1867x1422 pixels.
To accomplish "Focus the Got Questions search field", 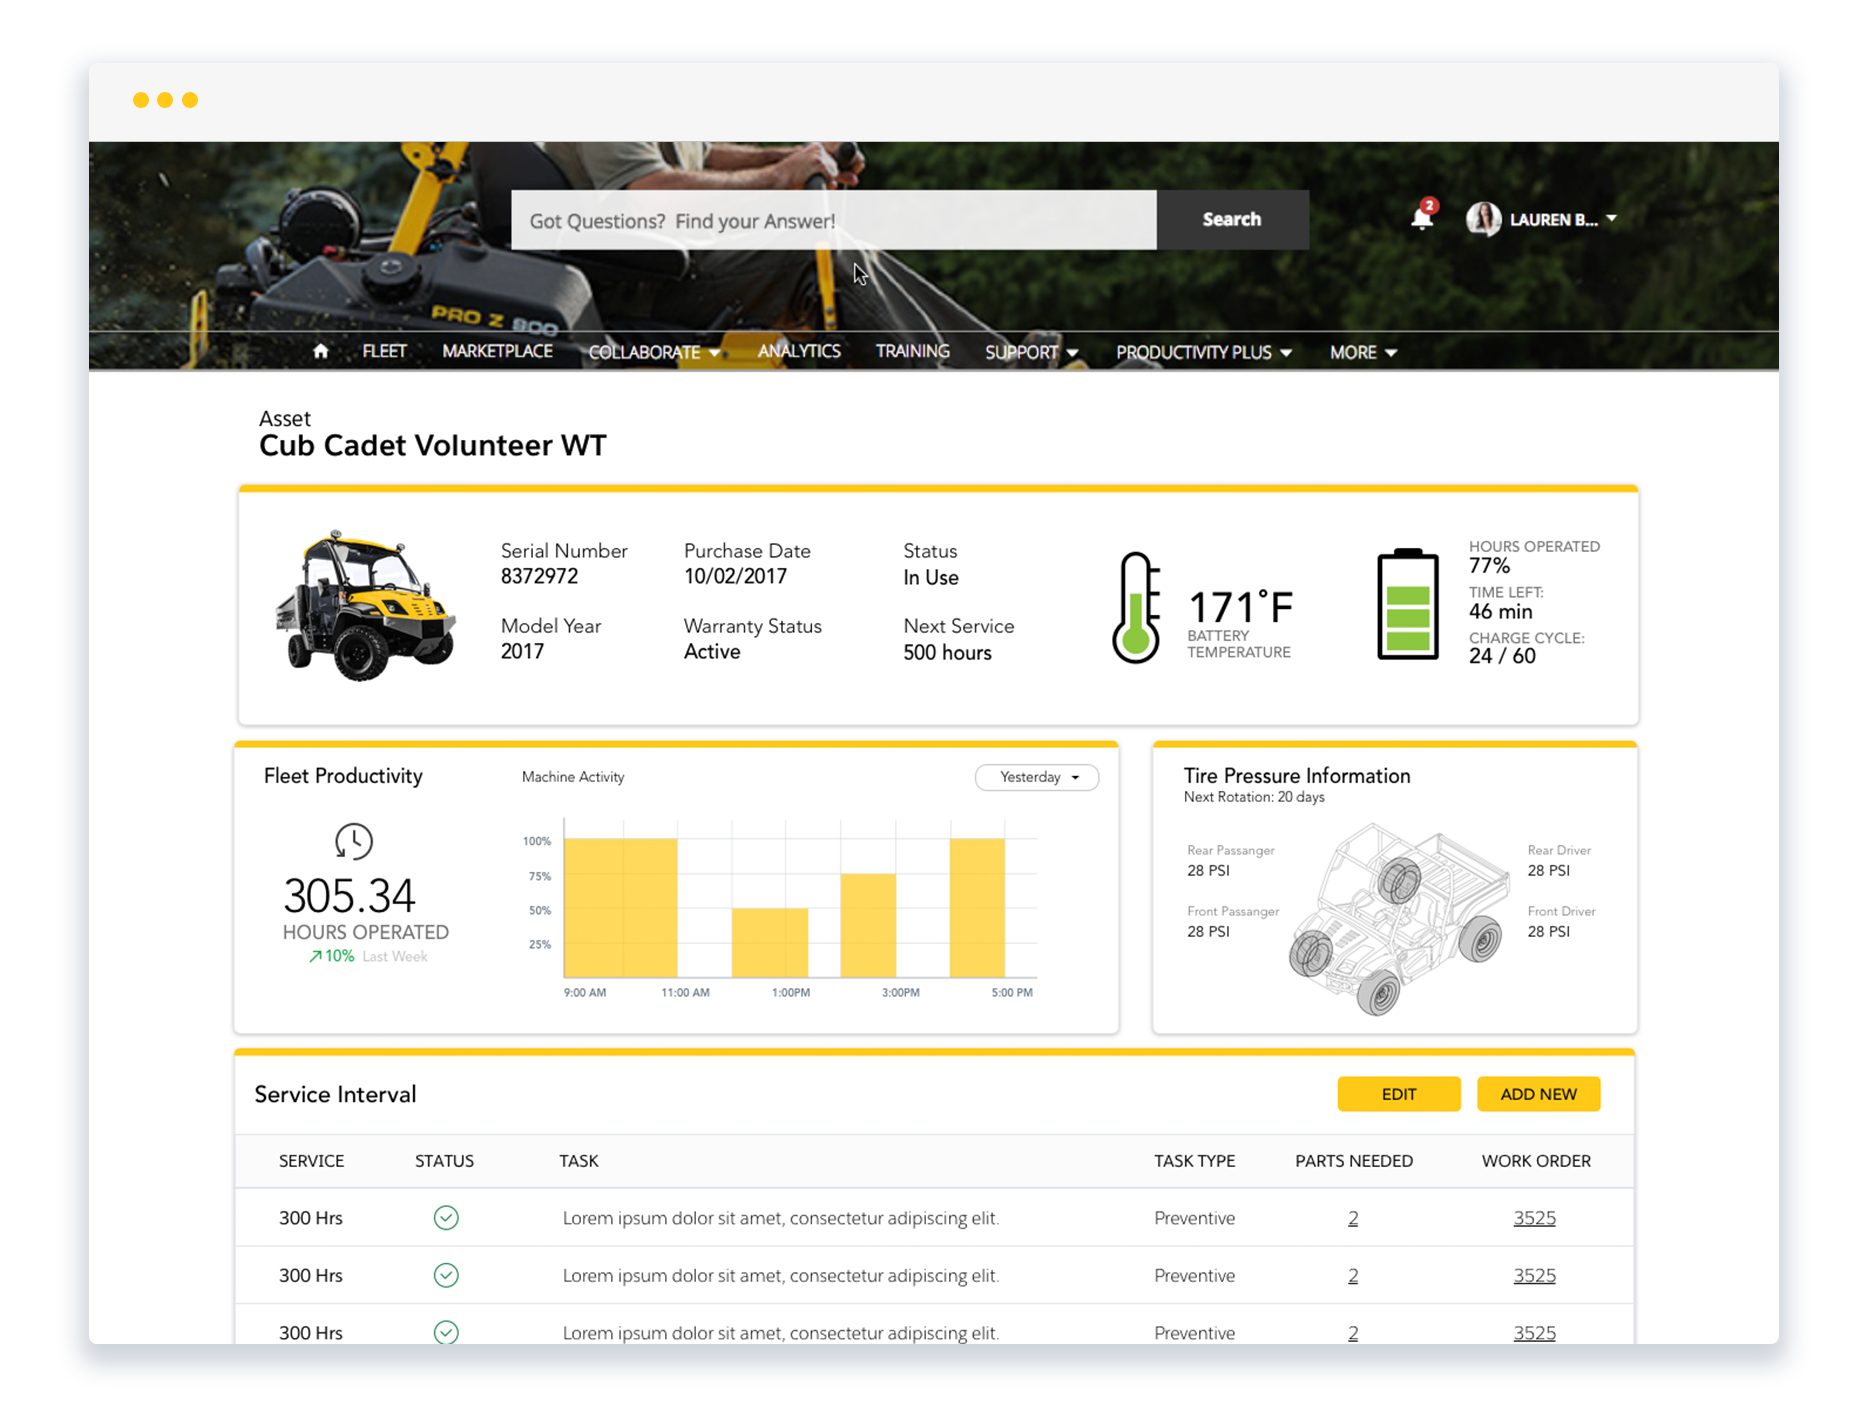I will [834, 220].
